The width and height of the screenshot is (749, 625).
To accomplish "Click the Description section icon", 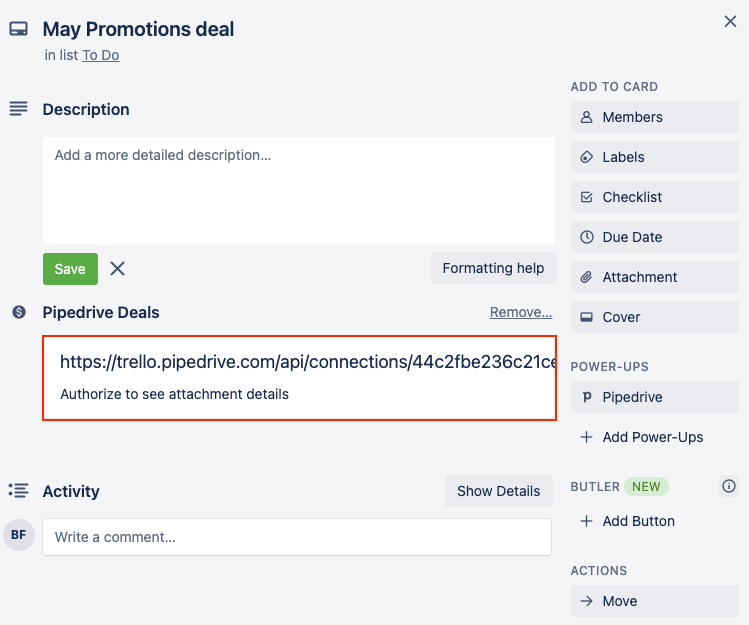I will pyautogui.click(x=19, y=108).
